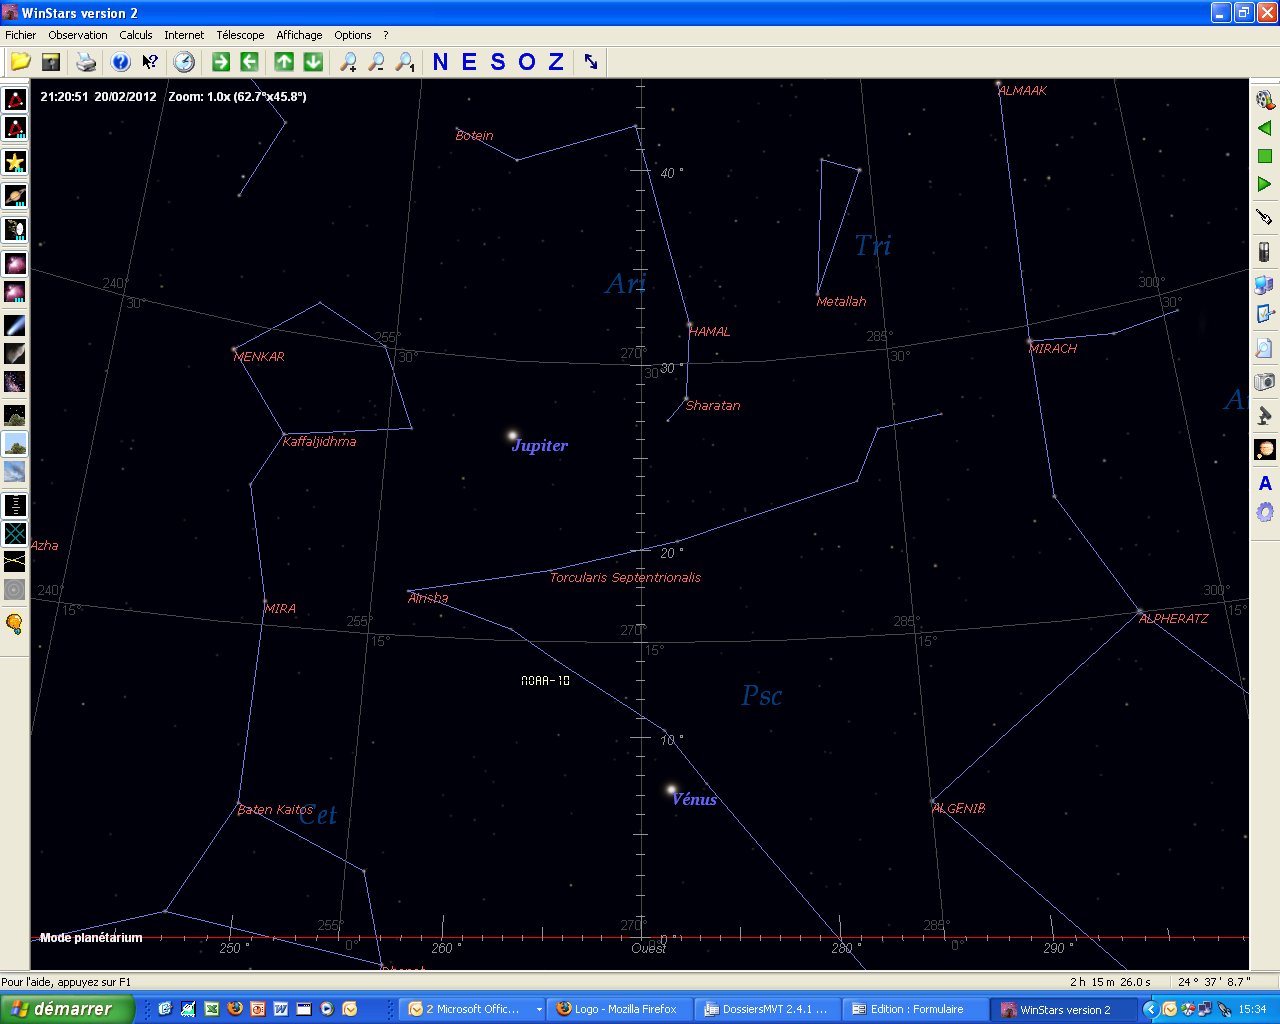Pan view right using green right arrow
Screen dimensions: 1280x1024
click(x=221, y=62)
